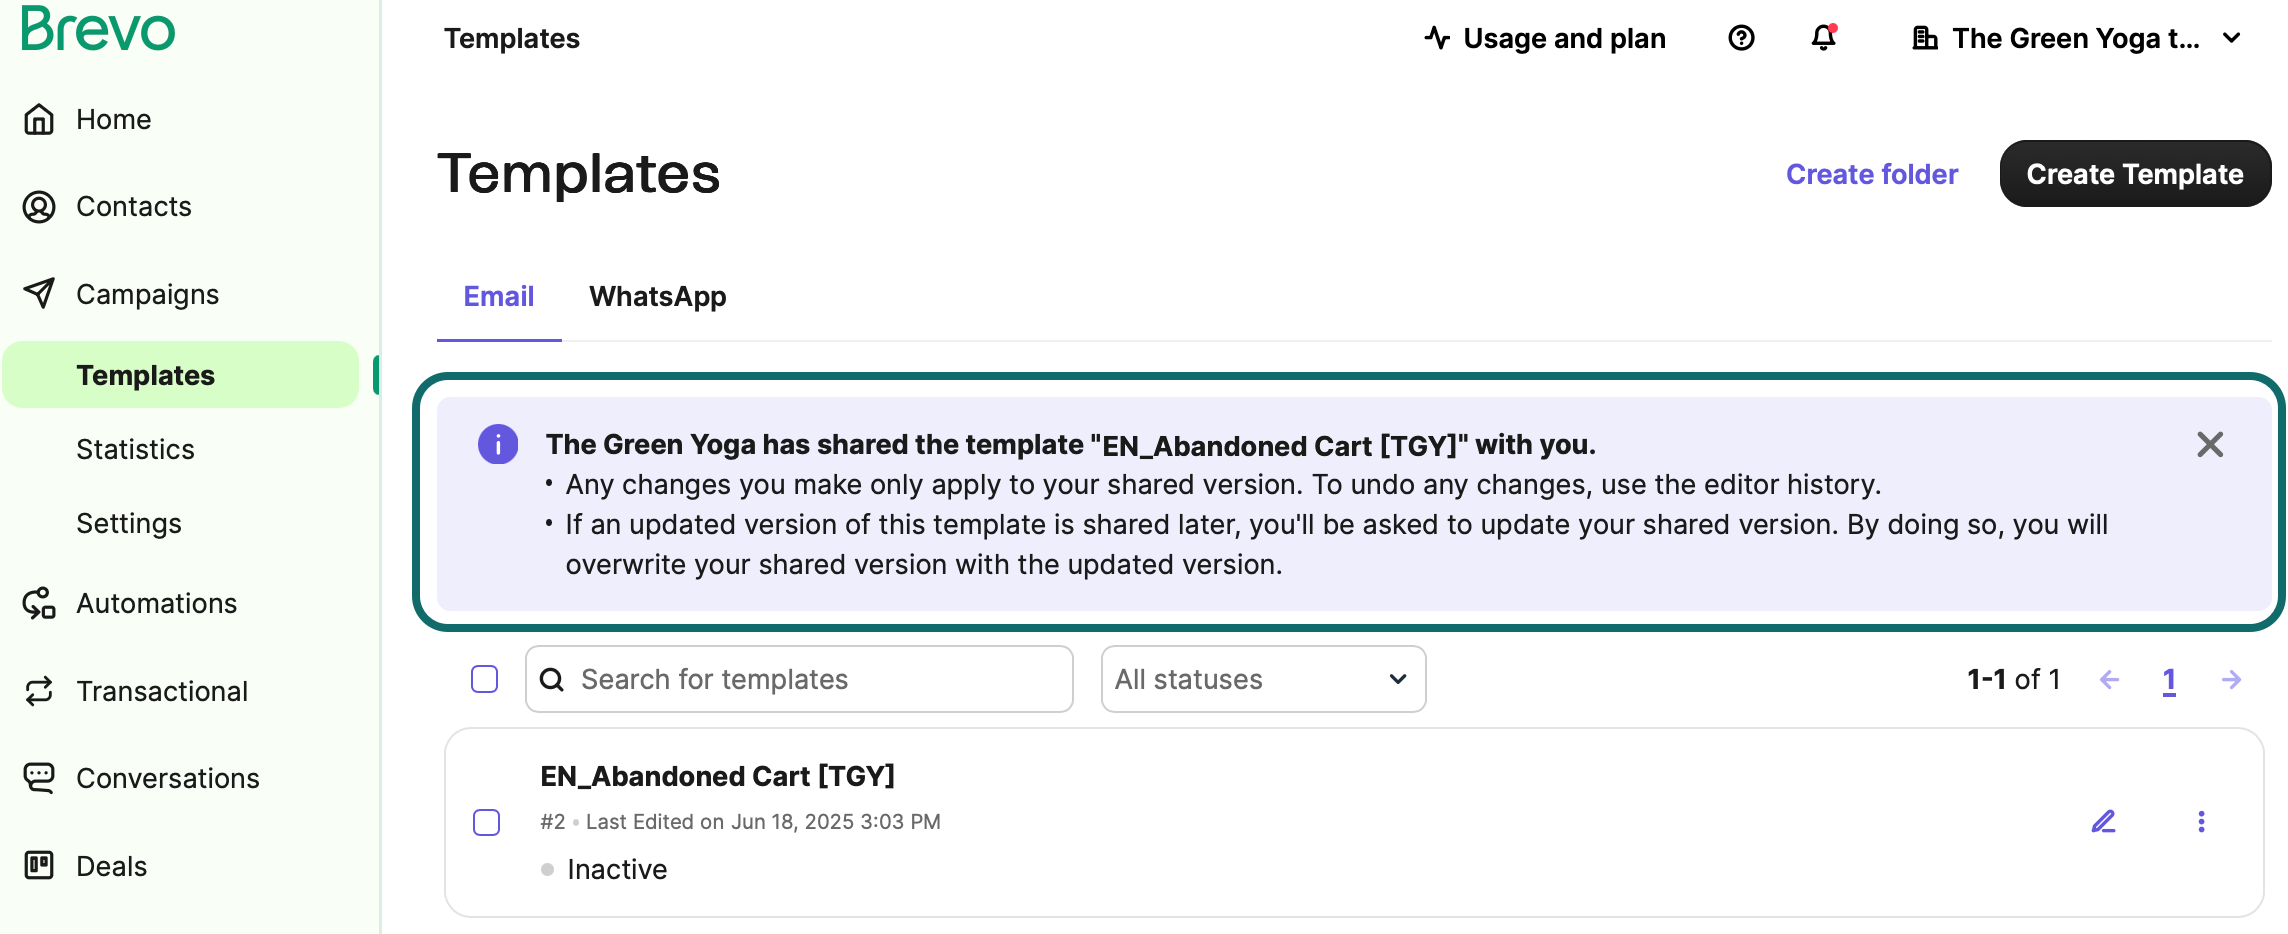Check the EN_Abandoned Cart [TGY] checkbox
Viewport: 2288px width, 934px height.
click(x=487, y=822)
